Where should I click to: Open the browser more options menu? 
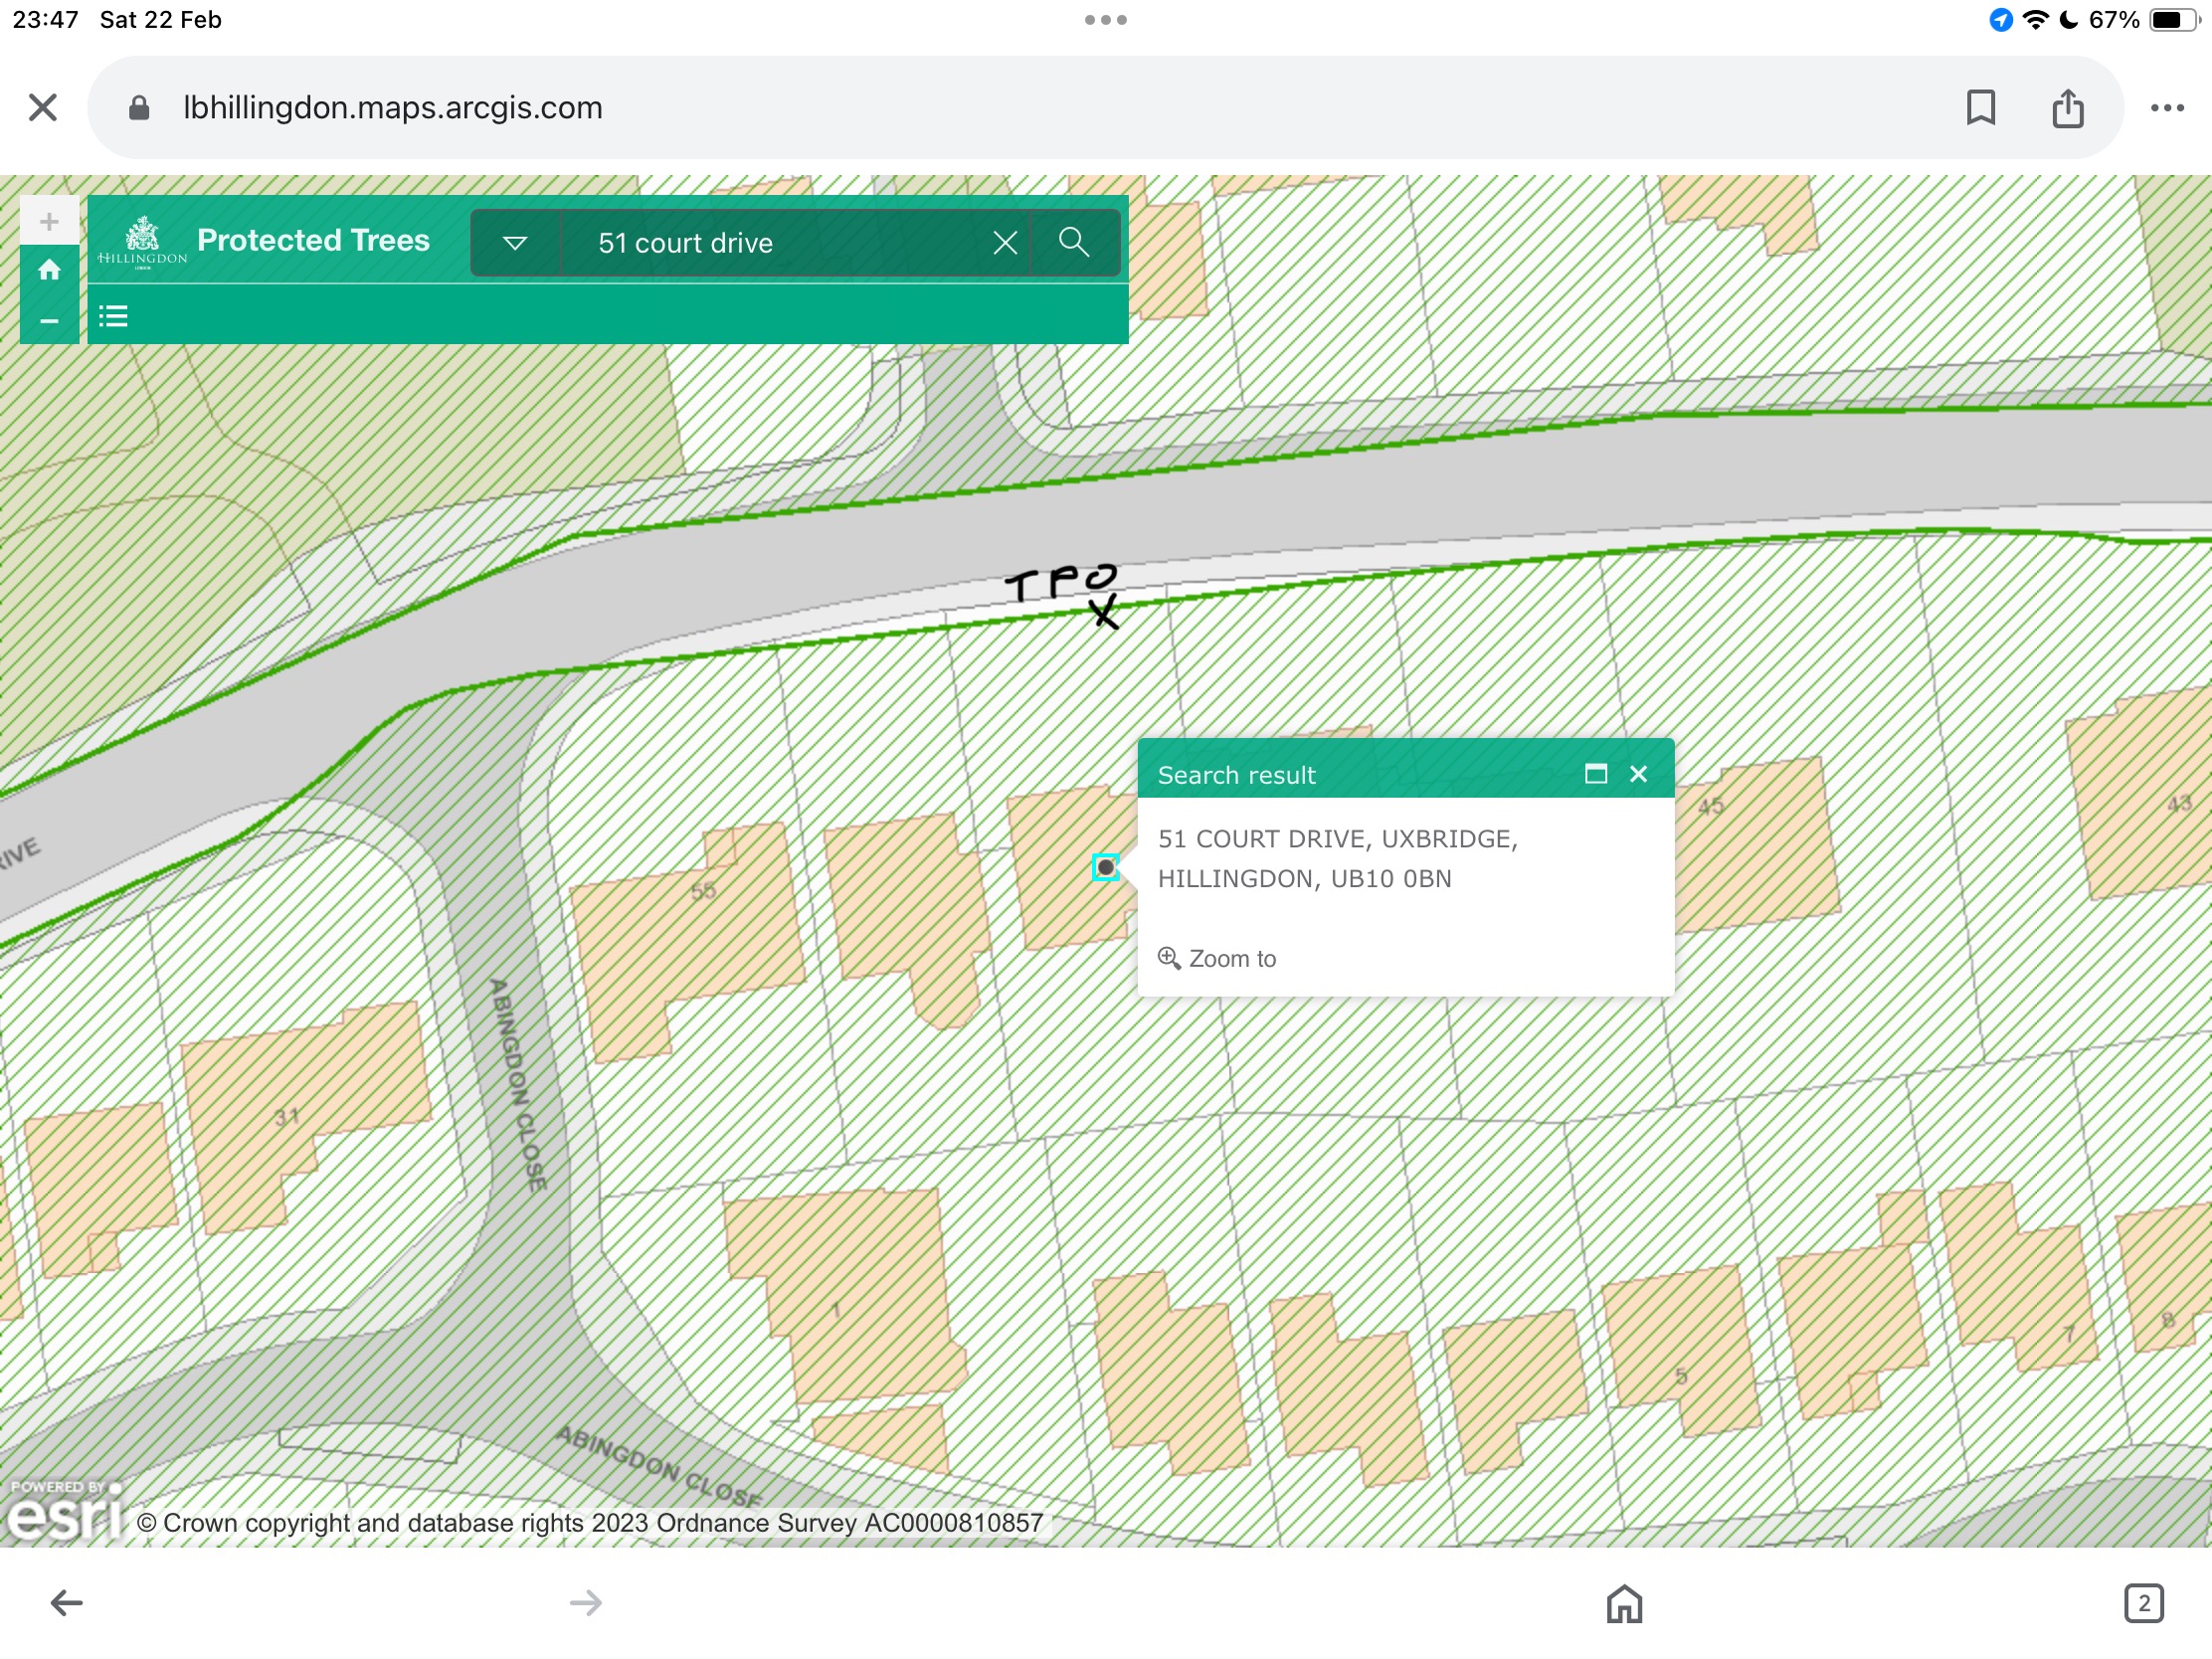[x=2166, y=107]
